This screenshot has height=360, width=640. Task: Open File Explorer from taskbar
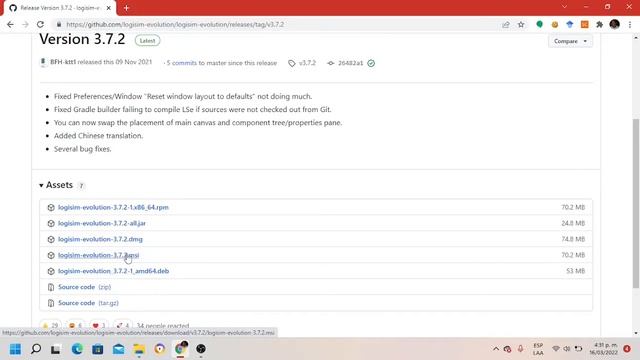(x=139, y=349)
